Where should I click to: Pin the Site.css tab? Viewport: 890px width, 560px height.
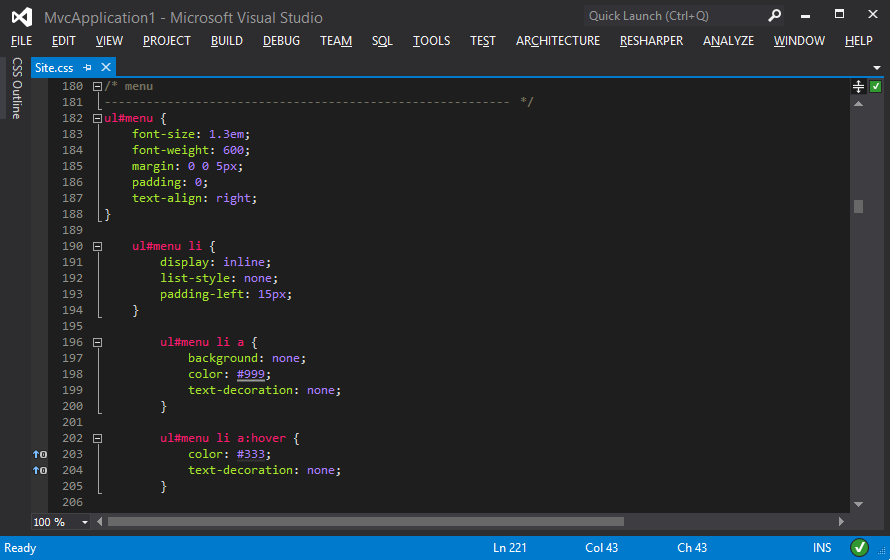point(88,68)
